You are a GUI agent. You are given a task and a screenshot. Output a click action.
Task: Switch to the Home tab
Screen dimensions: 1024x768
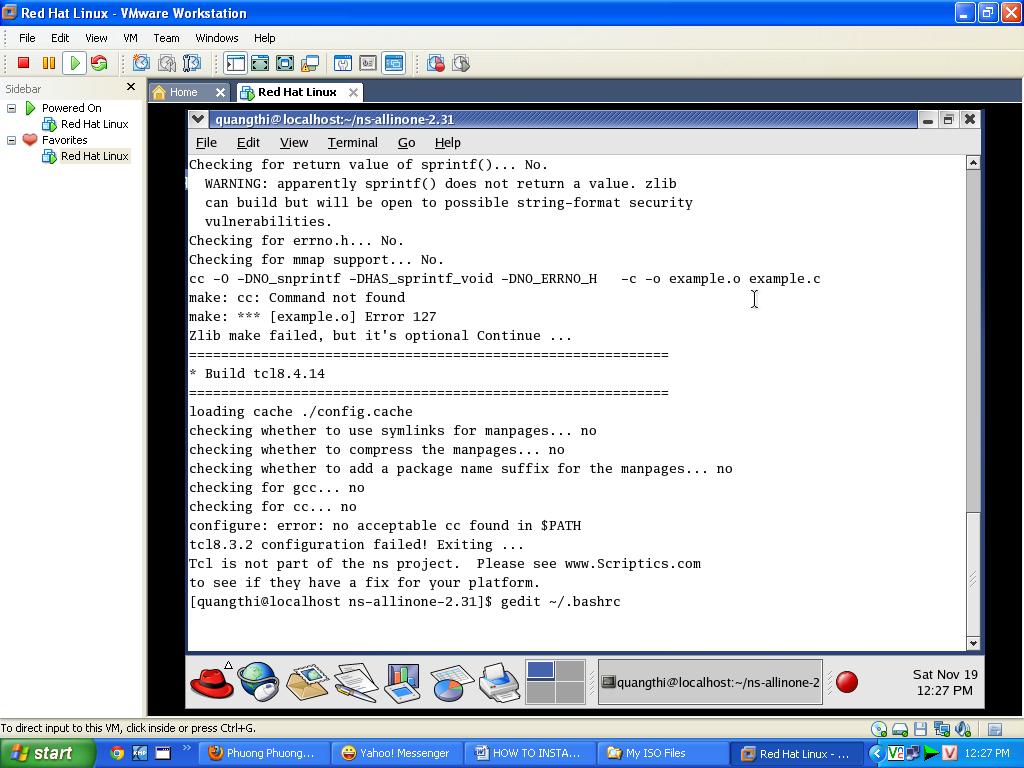click(x=183, y=92)
